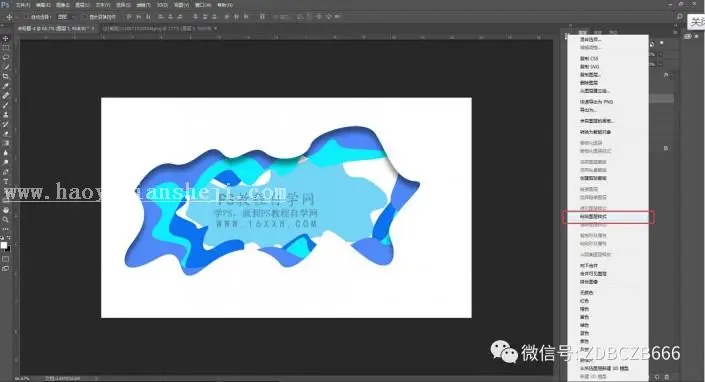Change screen mode icon at toolbox bottom
The height and width of the screenshot is (382, 705).
5,268
